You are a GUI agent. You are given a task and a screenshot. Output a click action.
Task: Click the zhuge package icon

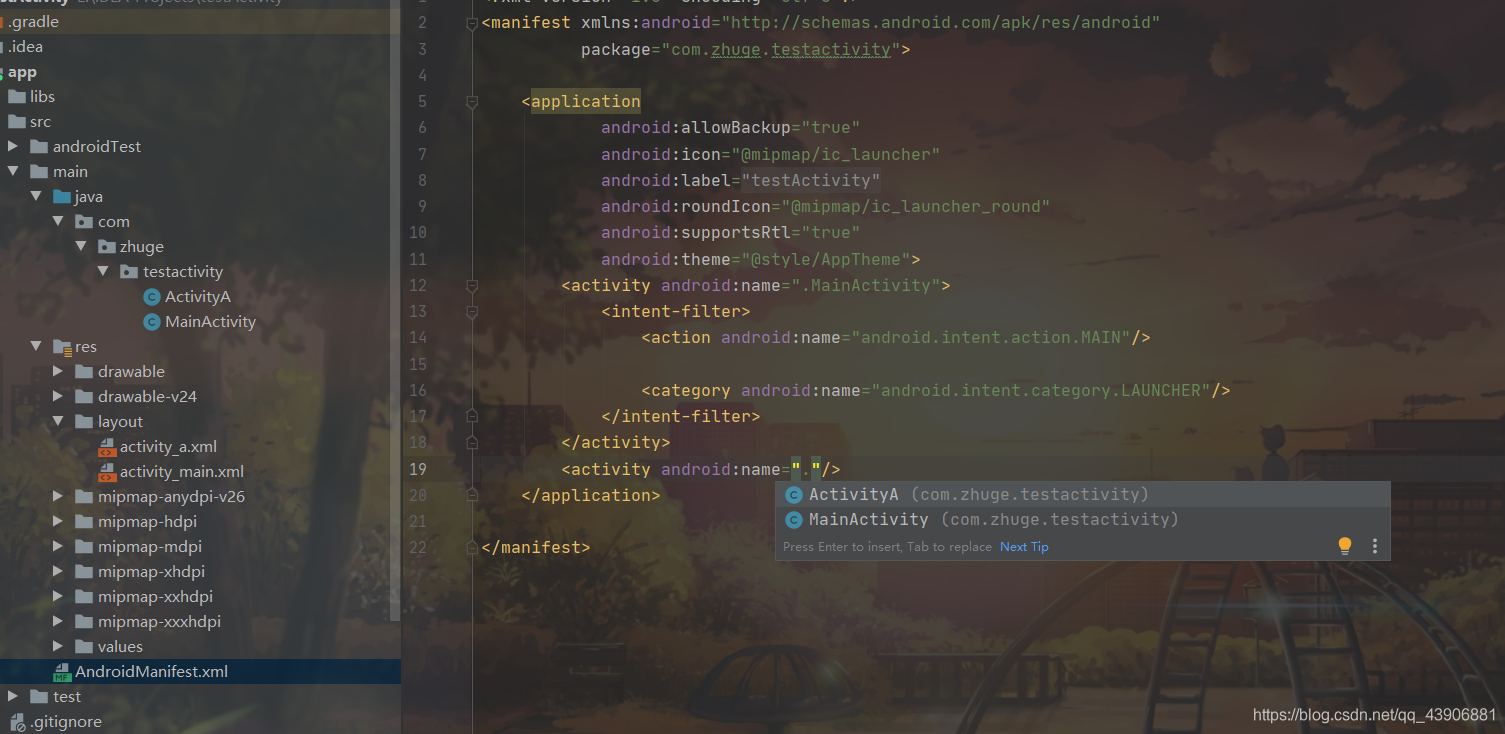[107, 246]
